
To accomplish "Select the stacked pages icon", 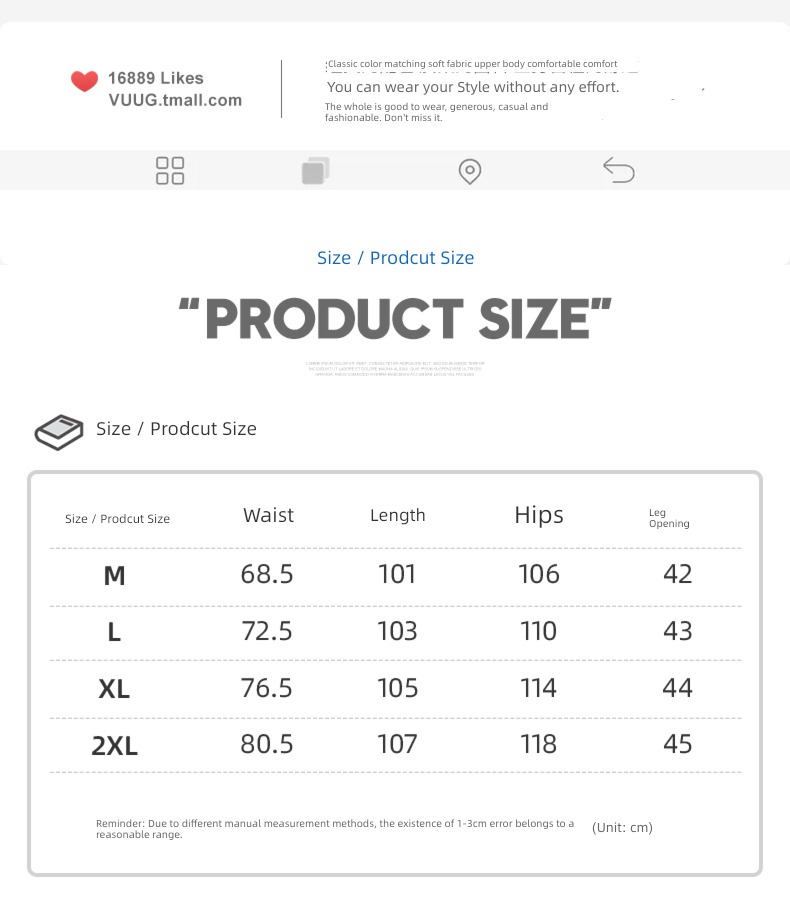I will 315,171.
